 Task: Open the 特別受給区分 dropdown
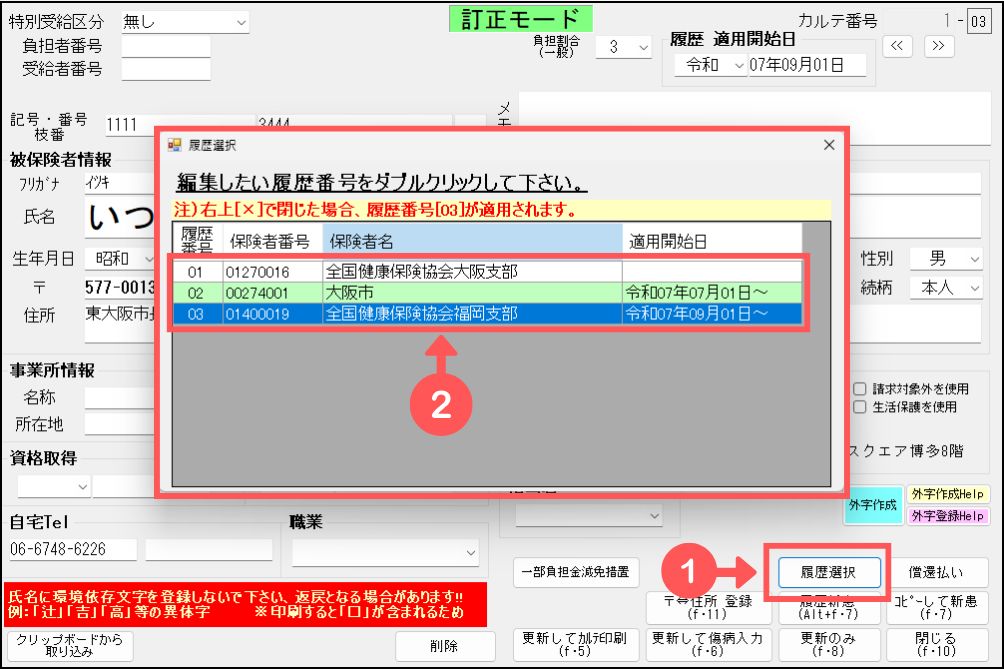(x=184, y=21)
